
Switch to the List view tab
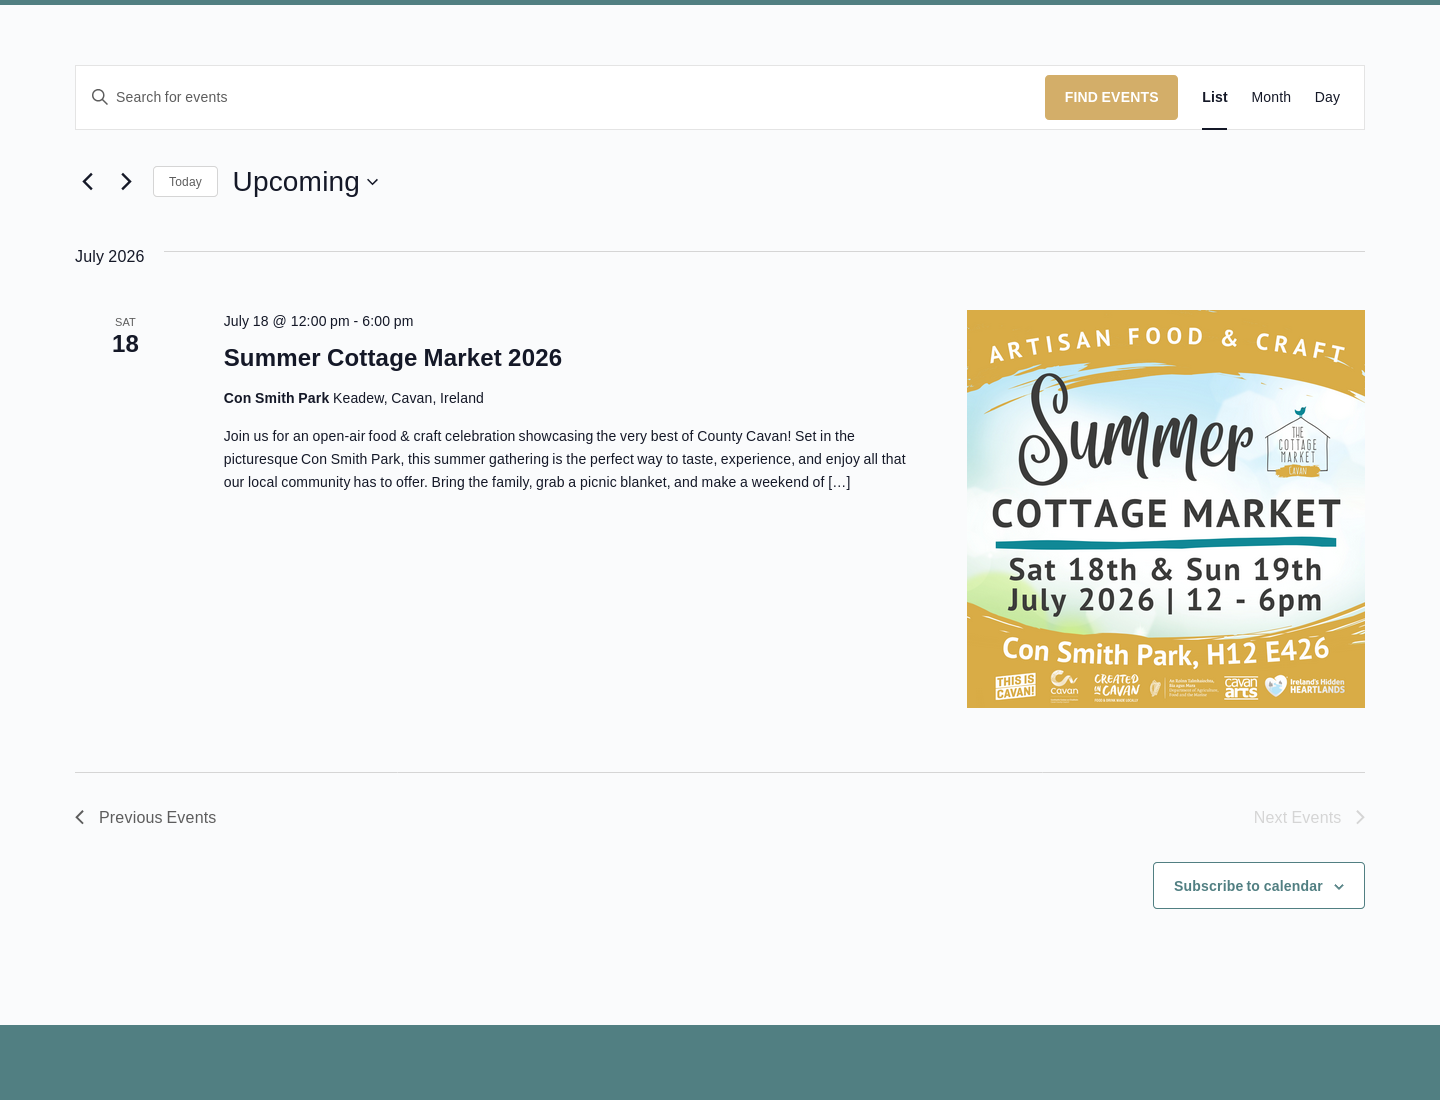coord(1214,97)
